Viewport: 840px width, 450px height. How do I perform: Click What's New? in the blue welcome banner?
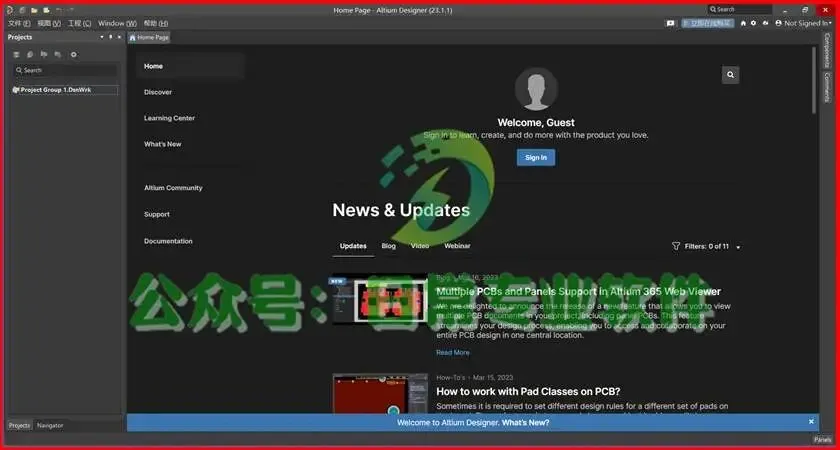pyautogui.click(x=526, y=423)
